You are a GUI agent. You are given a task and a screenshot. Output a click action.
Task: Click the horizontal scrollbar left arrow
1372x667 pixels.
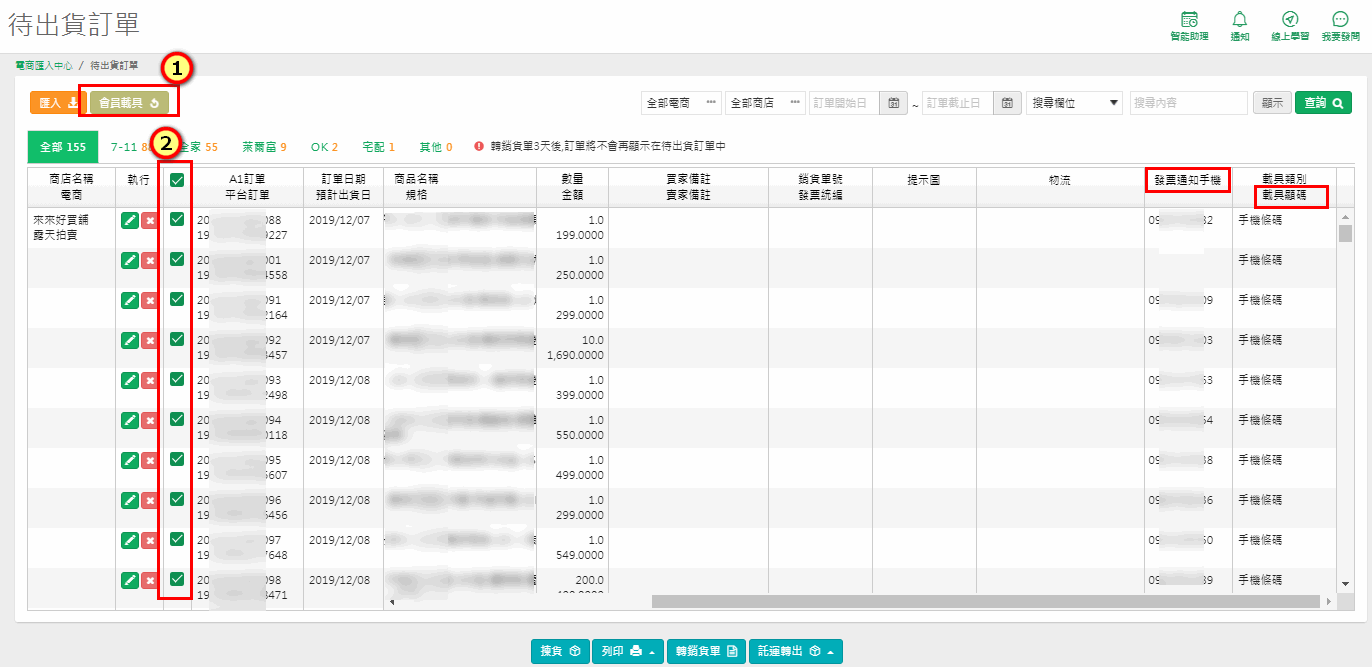(391, 601)
